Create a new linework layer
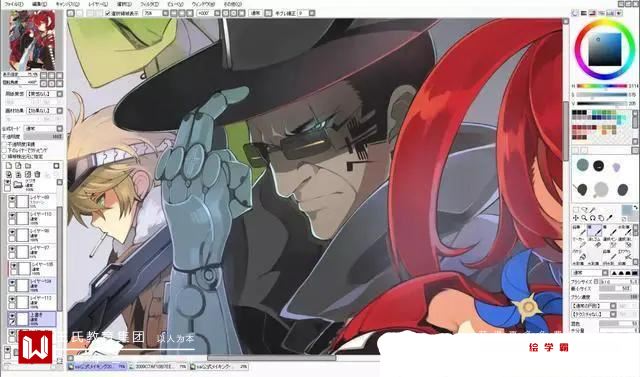This screenshot has width=640, height=377. [18, 166]
